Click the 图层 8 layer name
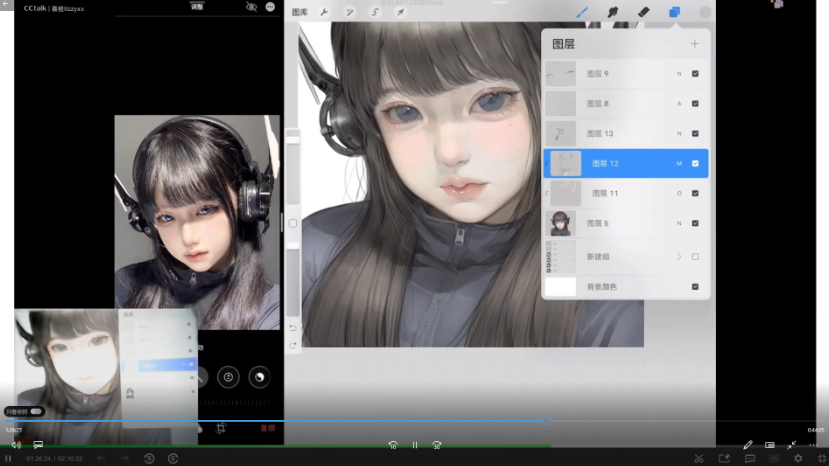829x466 pixels. (597, 104)
